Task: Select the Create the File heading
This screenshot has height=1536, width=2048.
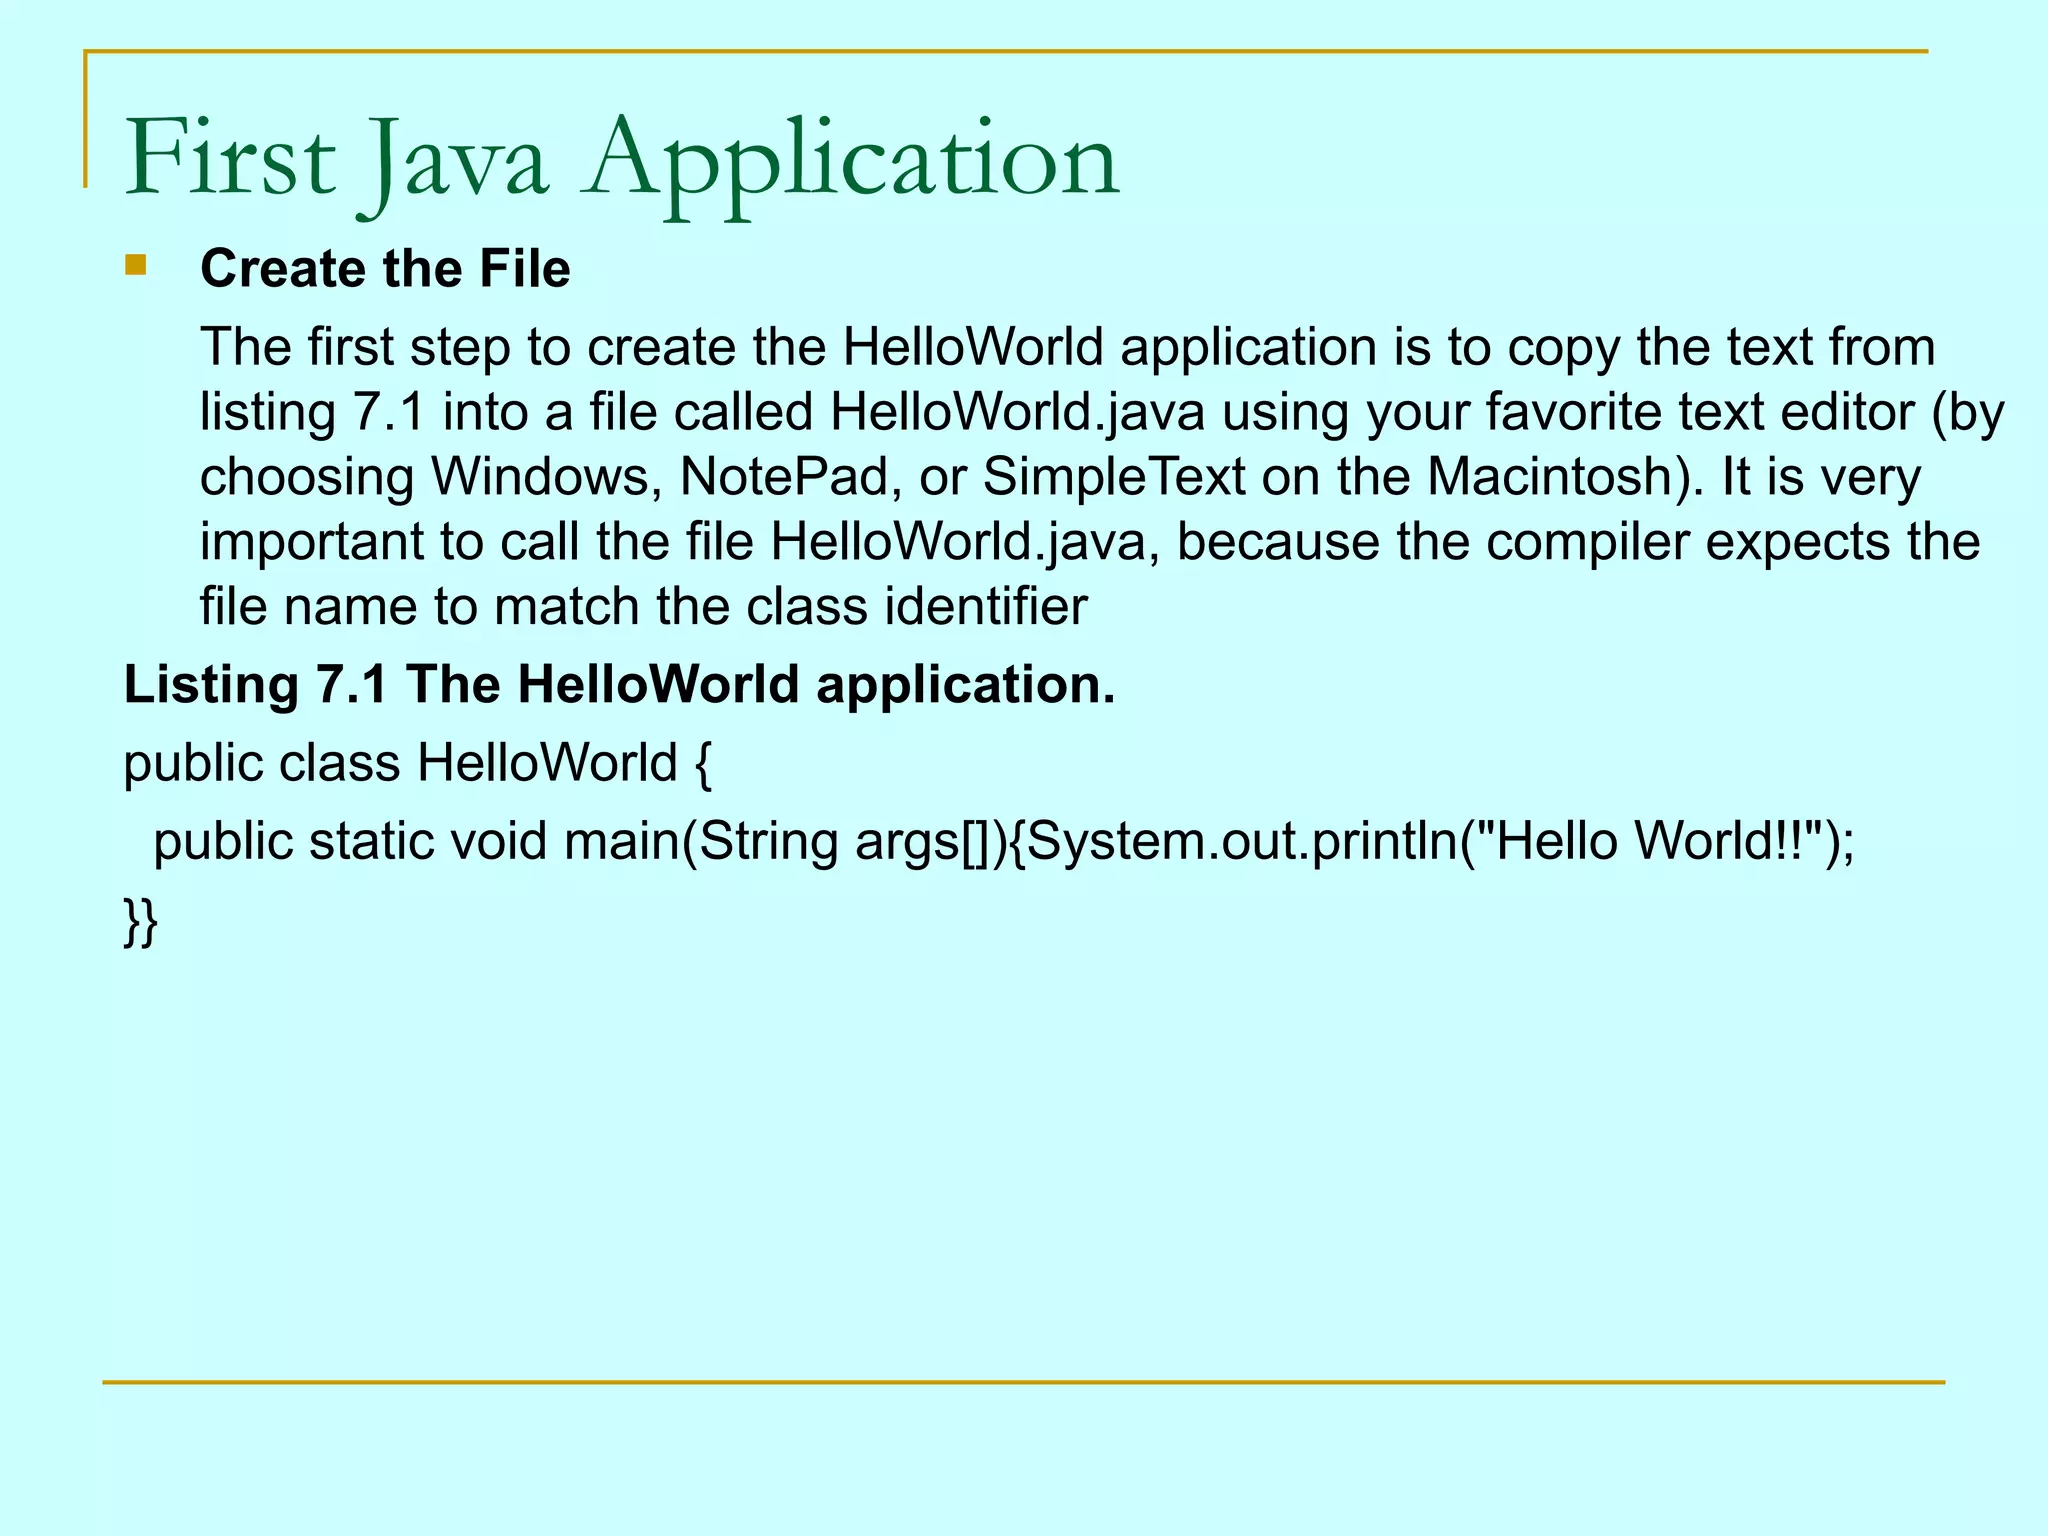Action: [385, 269]
